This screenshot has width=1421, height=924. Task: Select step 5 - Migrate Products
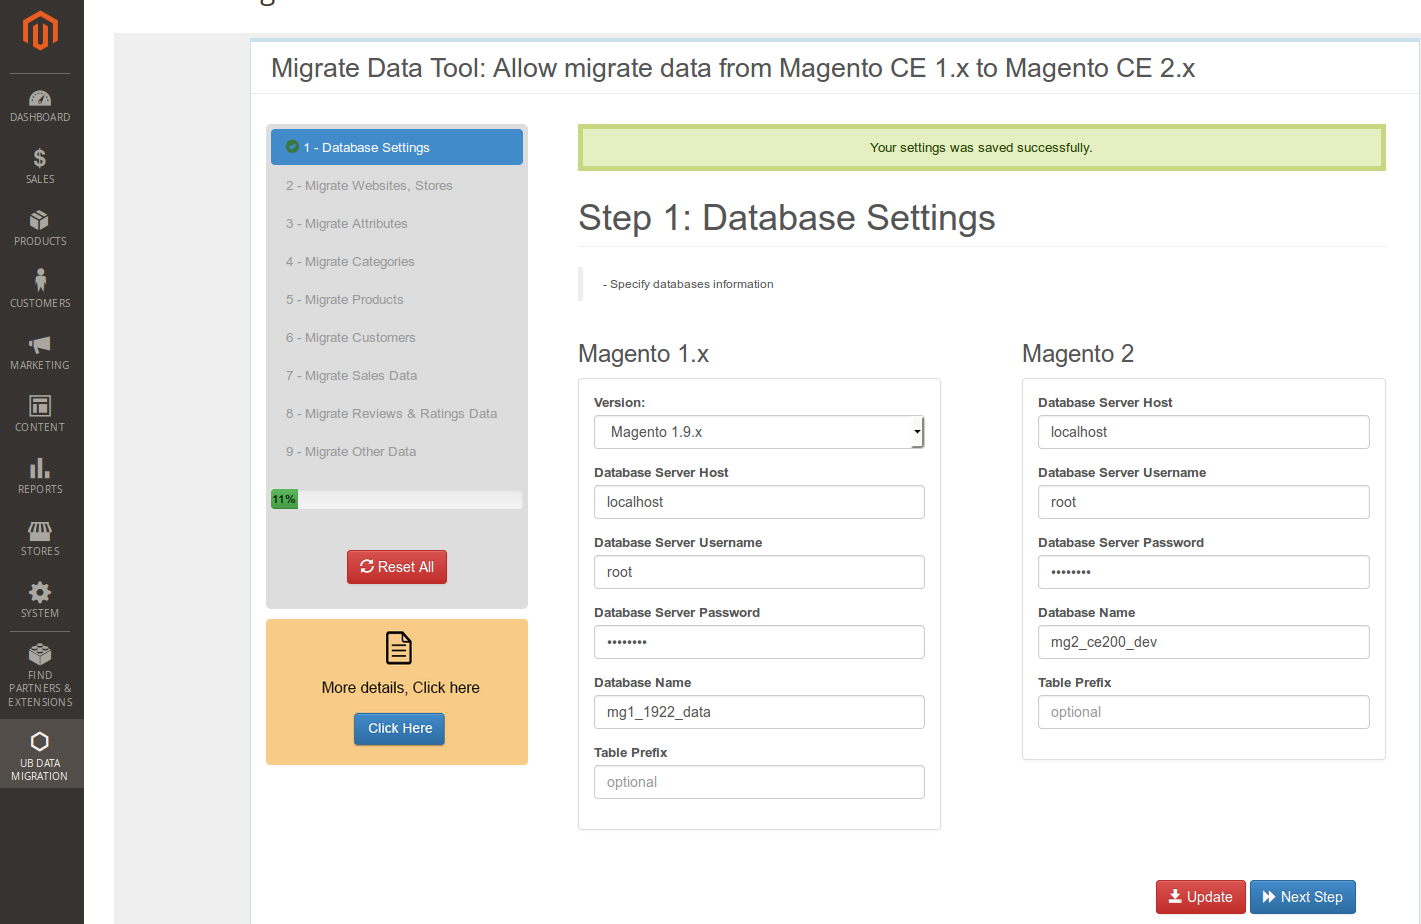pos(397,299)
